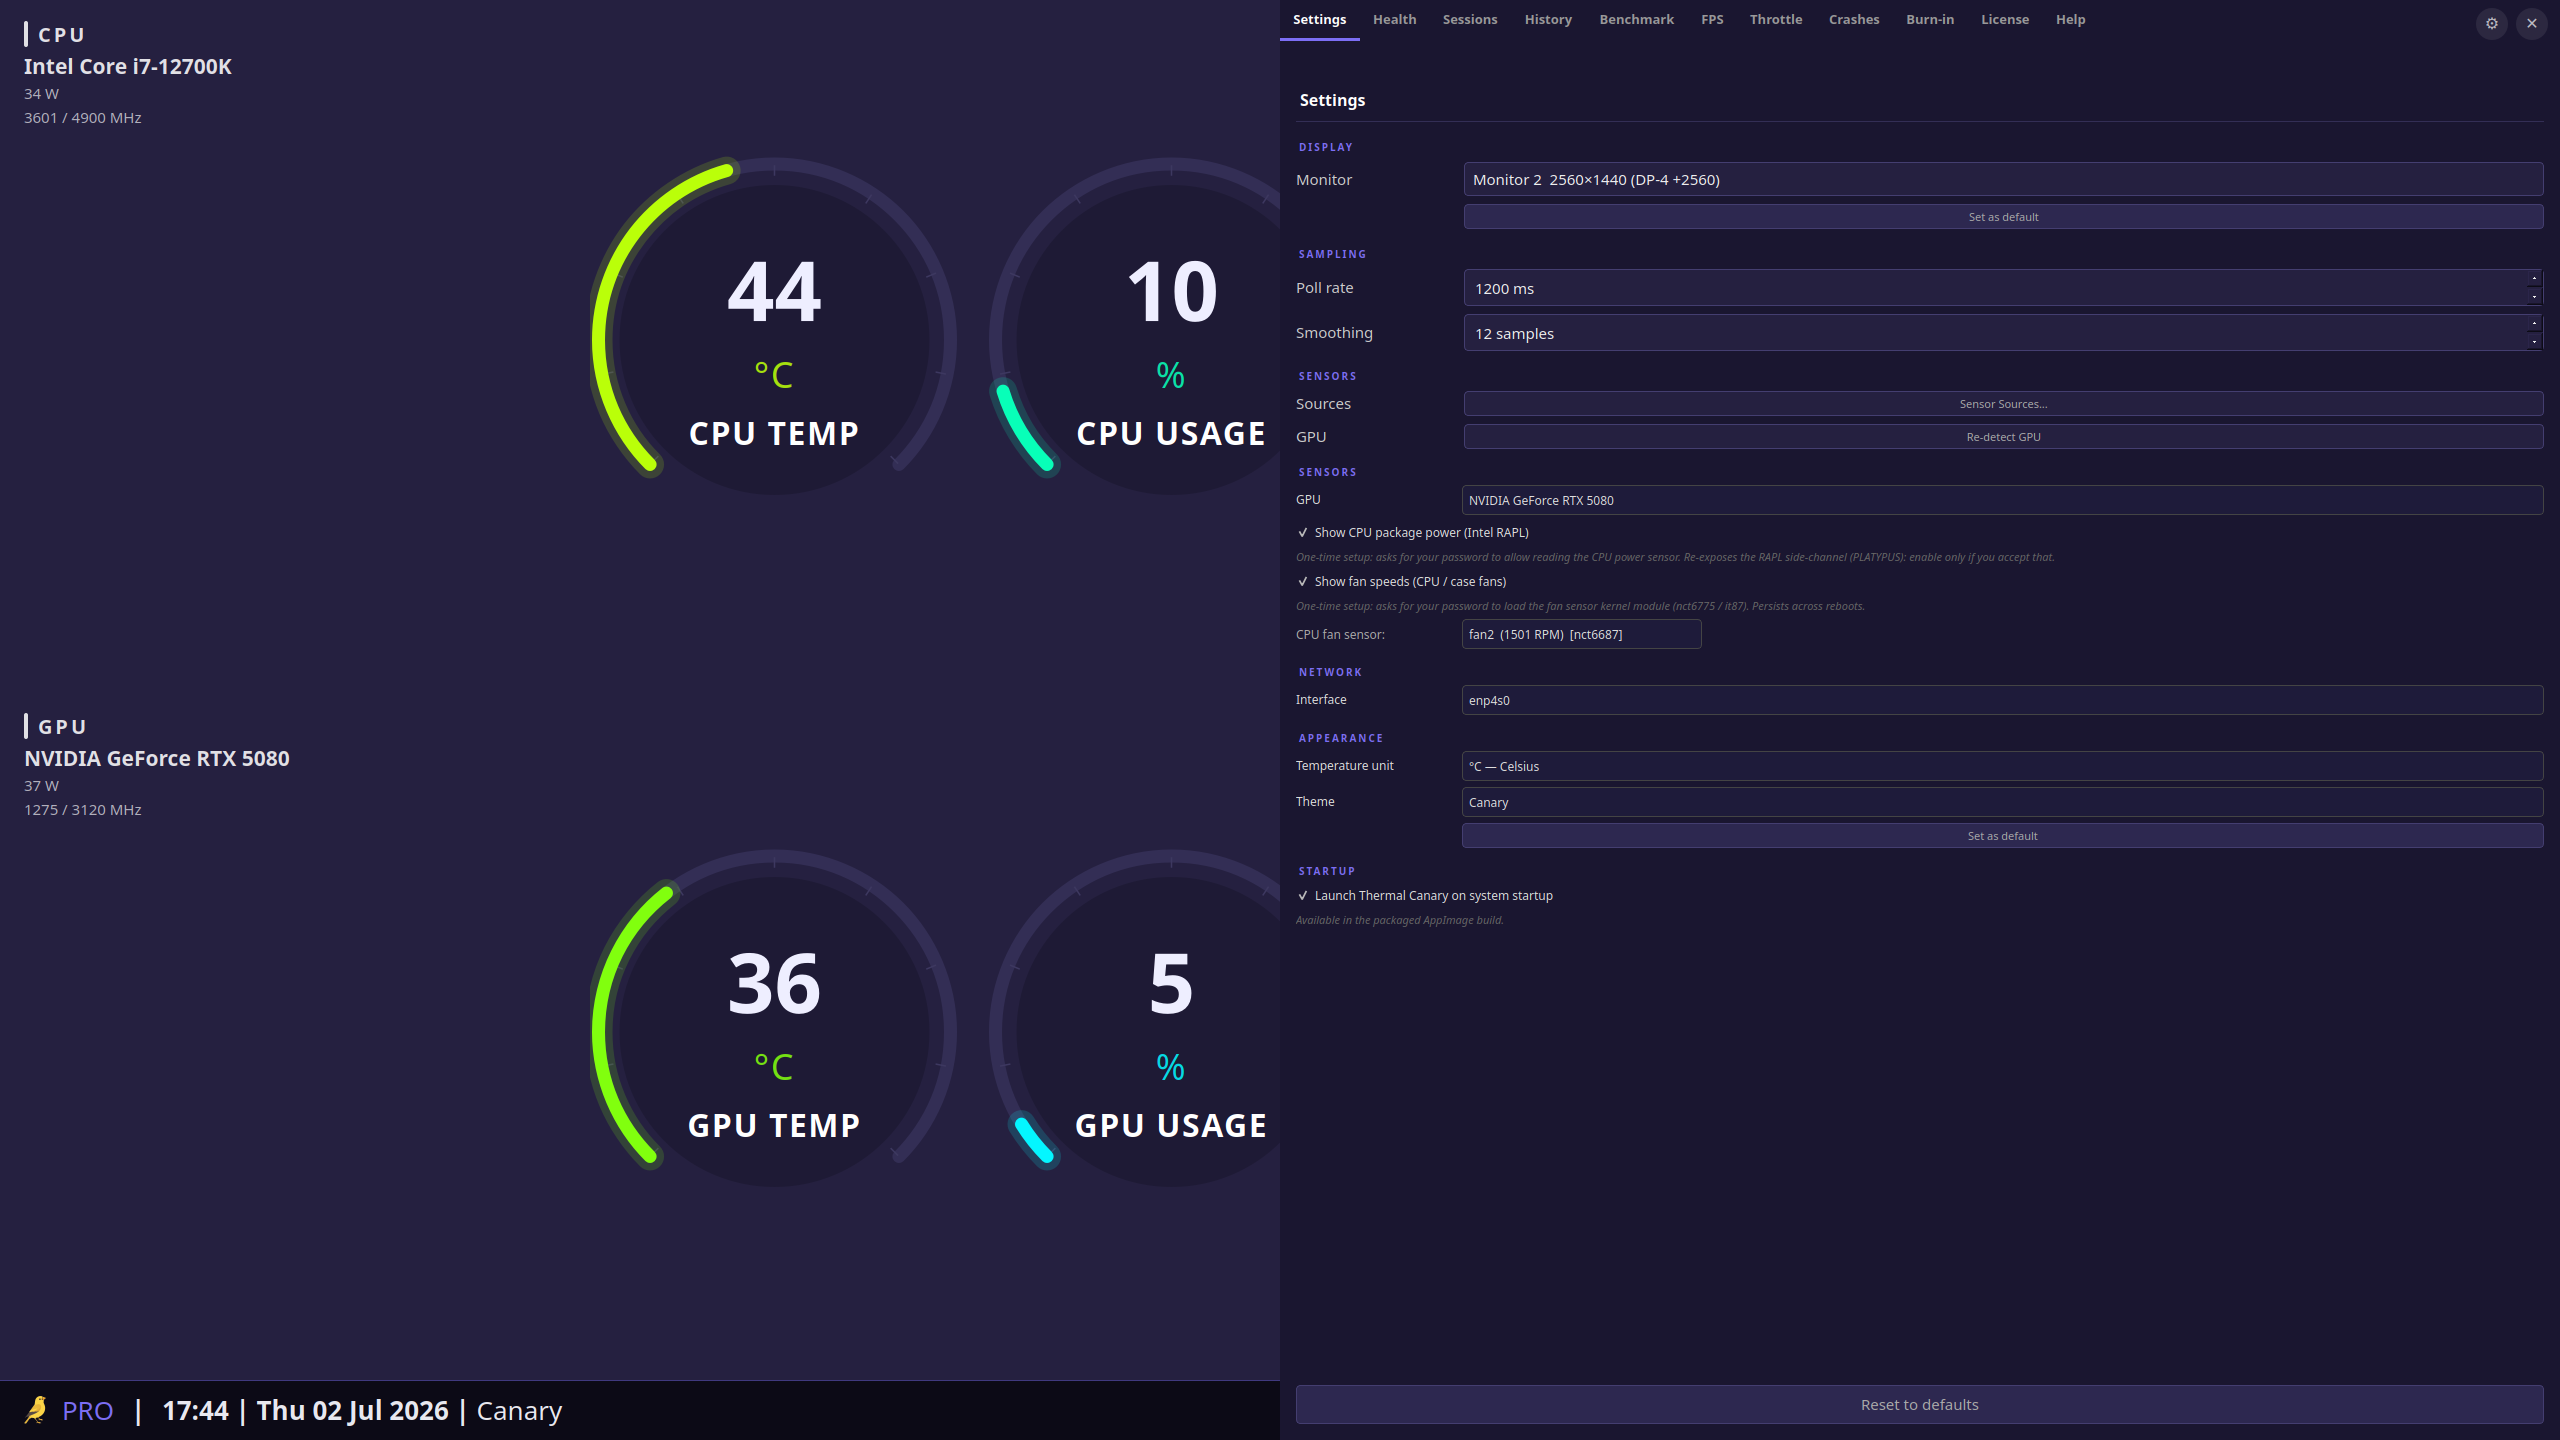
Task: Open the Crashes tab
Action: [1853, 20]
